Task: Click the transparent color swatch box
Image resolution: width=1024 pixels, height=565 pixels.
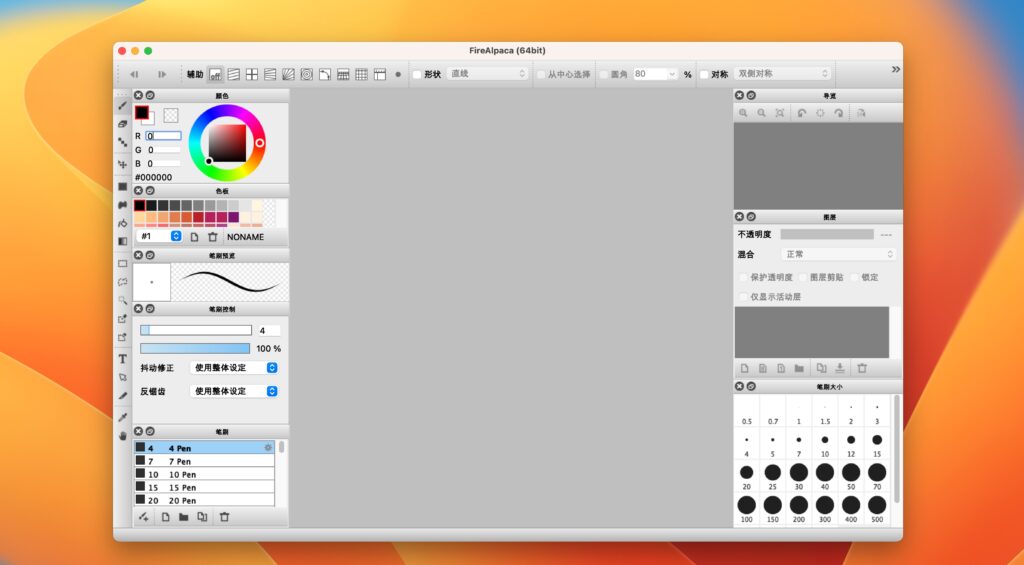Action: [x=171, y=115]
